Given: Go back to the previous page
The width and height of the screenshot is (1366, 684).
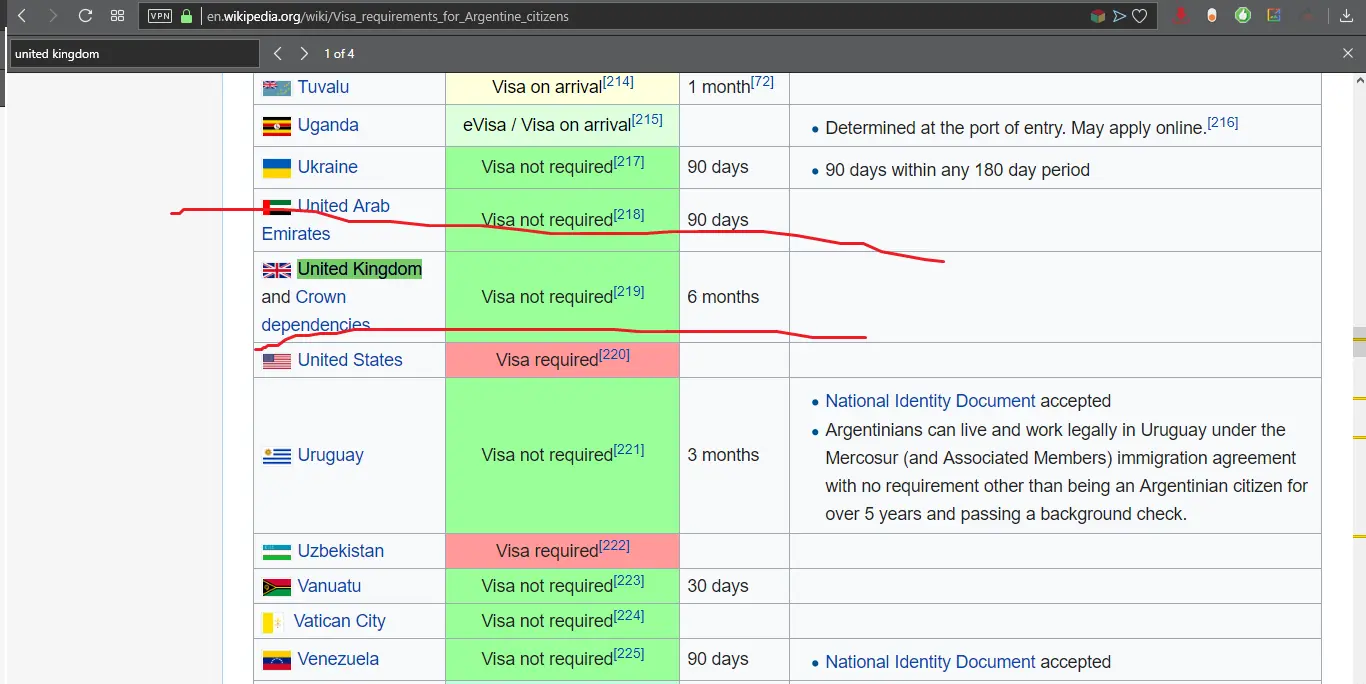Looking at the screenshot, I should [22, 16].
